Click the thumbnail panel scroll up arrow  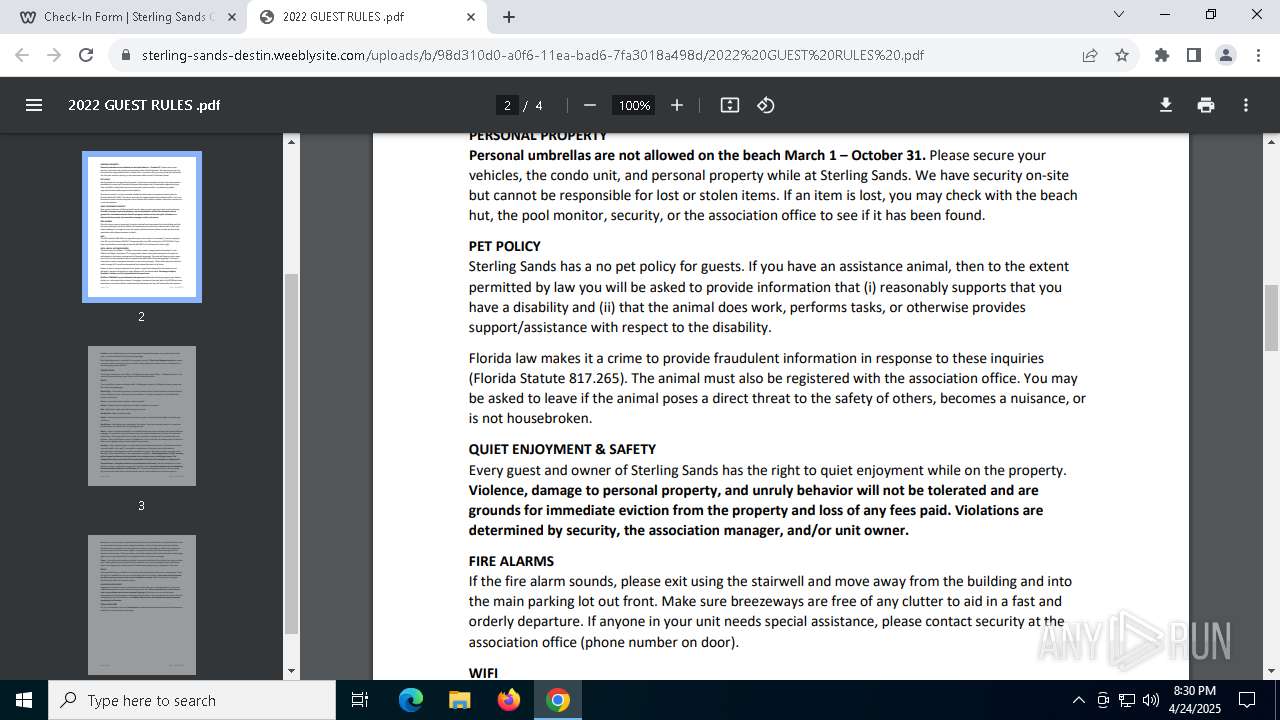pos(291,141)
